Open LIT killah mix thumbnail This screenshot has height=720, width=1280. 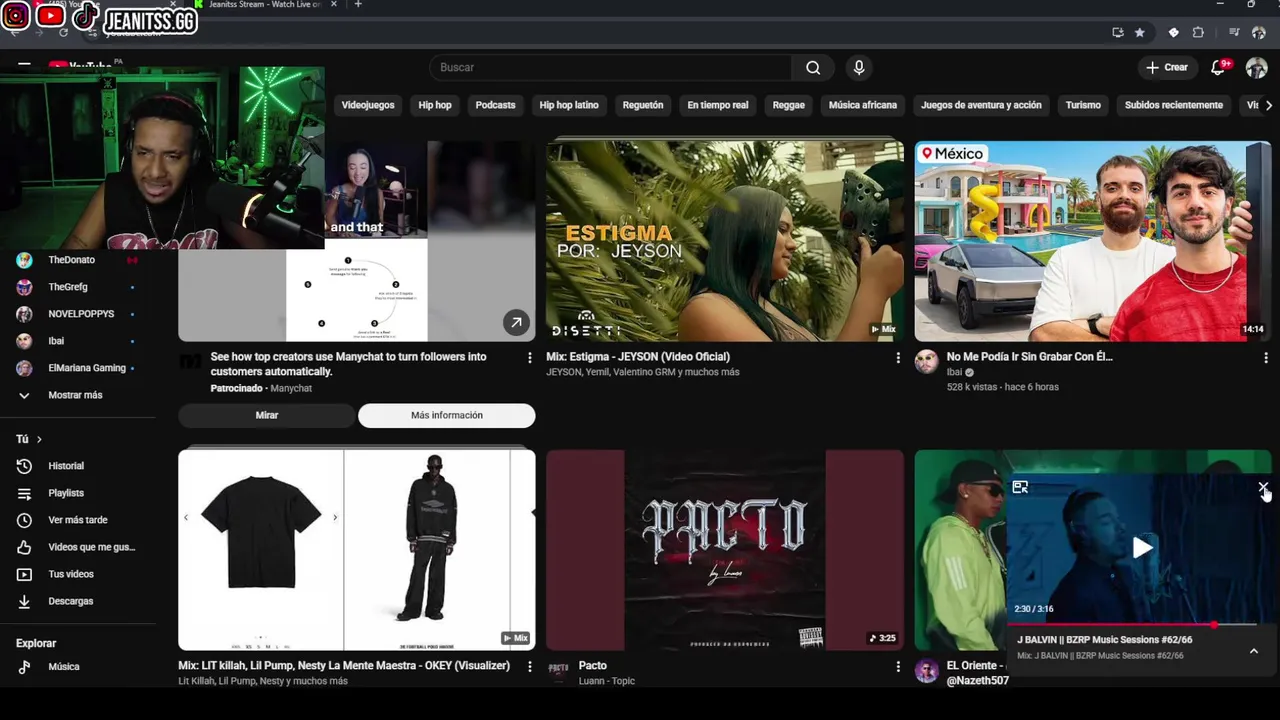357,550
